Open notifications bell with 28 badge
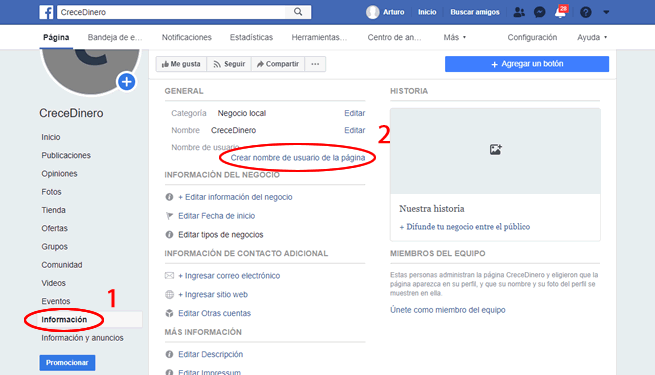The width and height of the screenshot is (655, 375). click(561, 12)
